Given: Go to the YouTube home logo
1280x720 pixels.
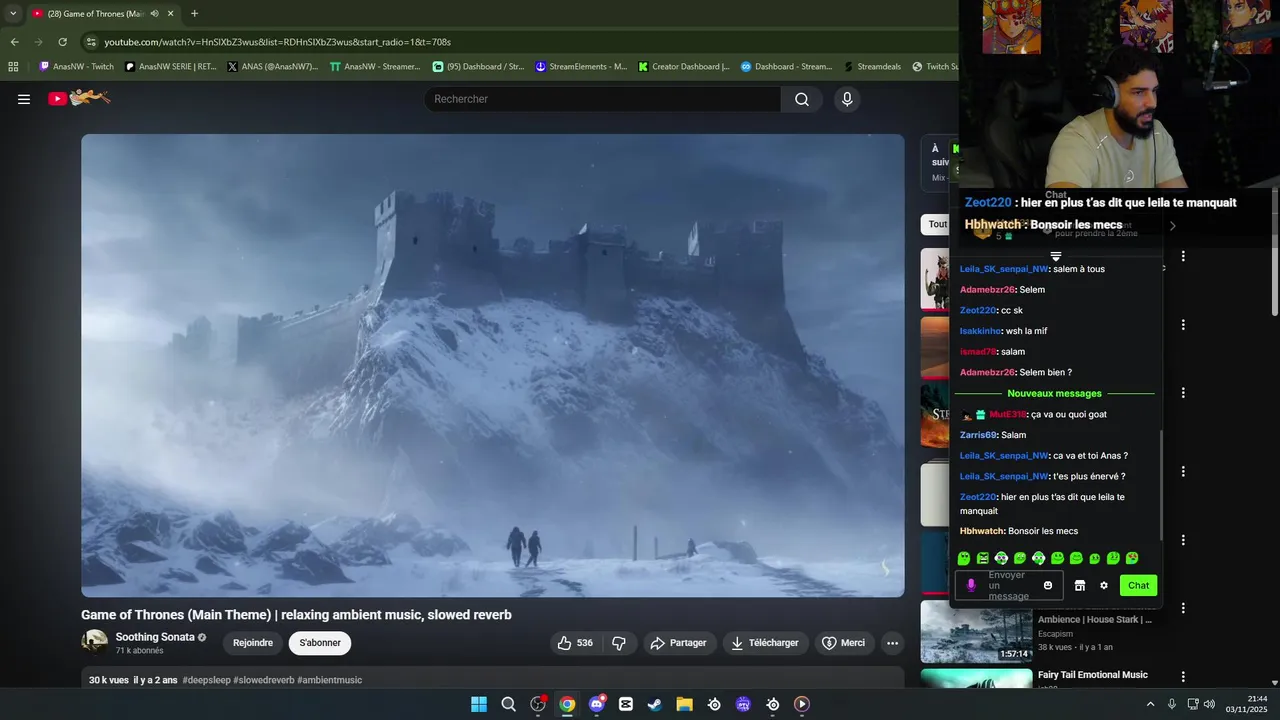Looking at the screenshot, I should pyautogui.click(x=79, y=98).
